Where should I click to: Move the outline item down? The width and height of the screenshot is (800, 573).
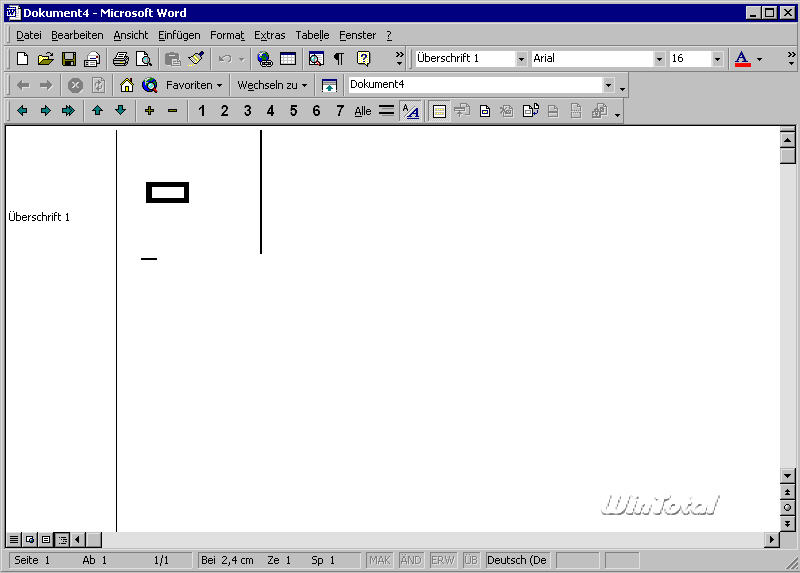click(x=120, y=110)
